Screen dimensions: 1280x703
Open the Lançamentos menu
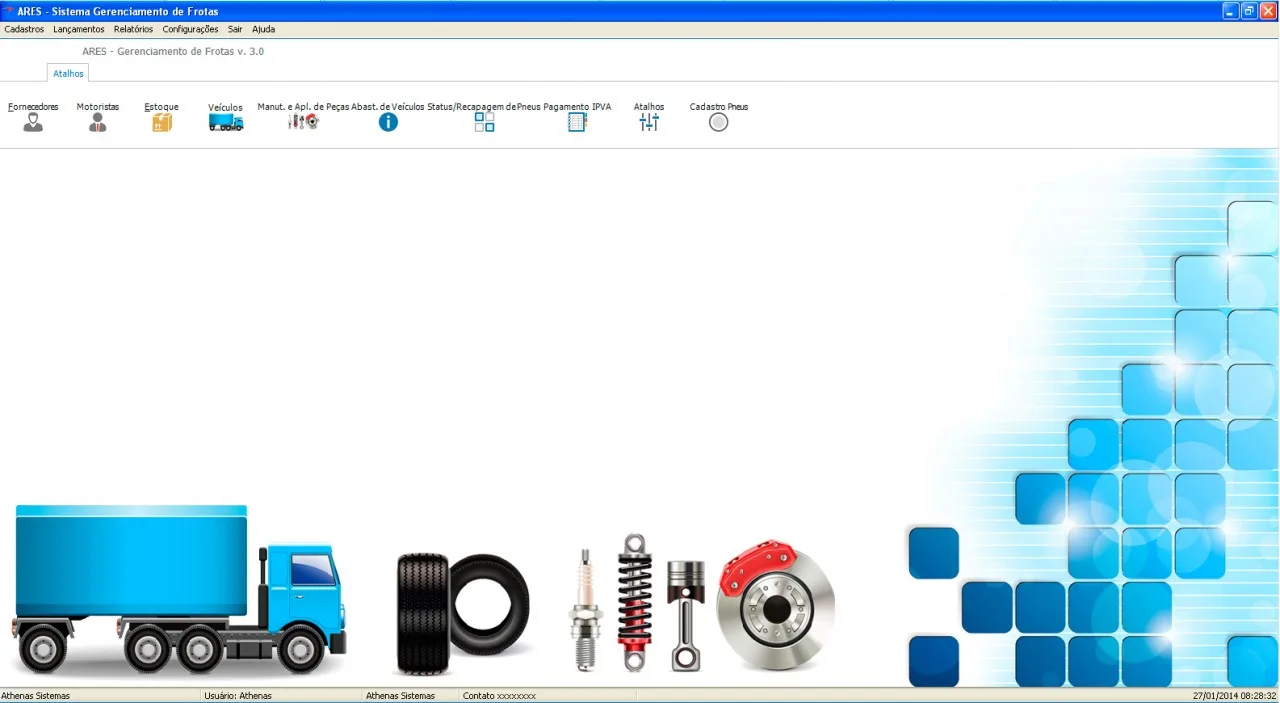[x=79, y=29]
